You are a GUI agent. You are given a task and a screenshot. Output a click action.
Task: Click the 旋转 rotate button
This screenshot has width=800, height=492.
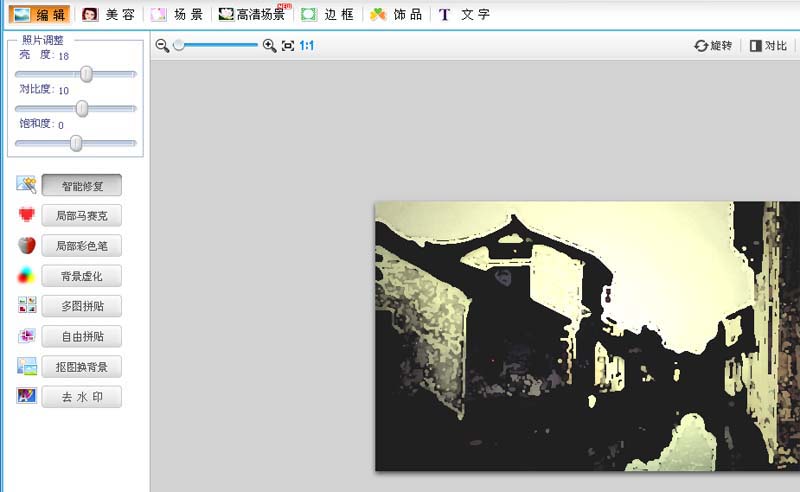pyautogui.click(x=713, y=45)
